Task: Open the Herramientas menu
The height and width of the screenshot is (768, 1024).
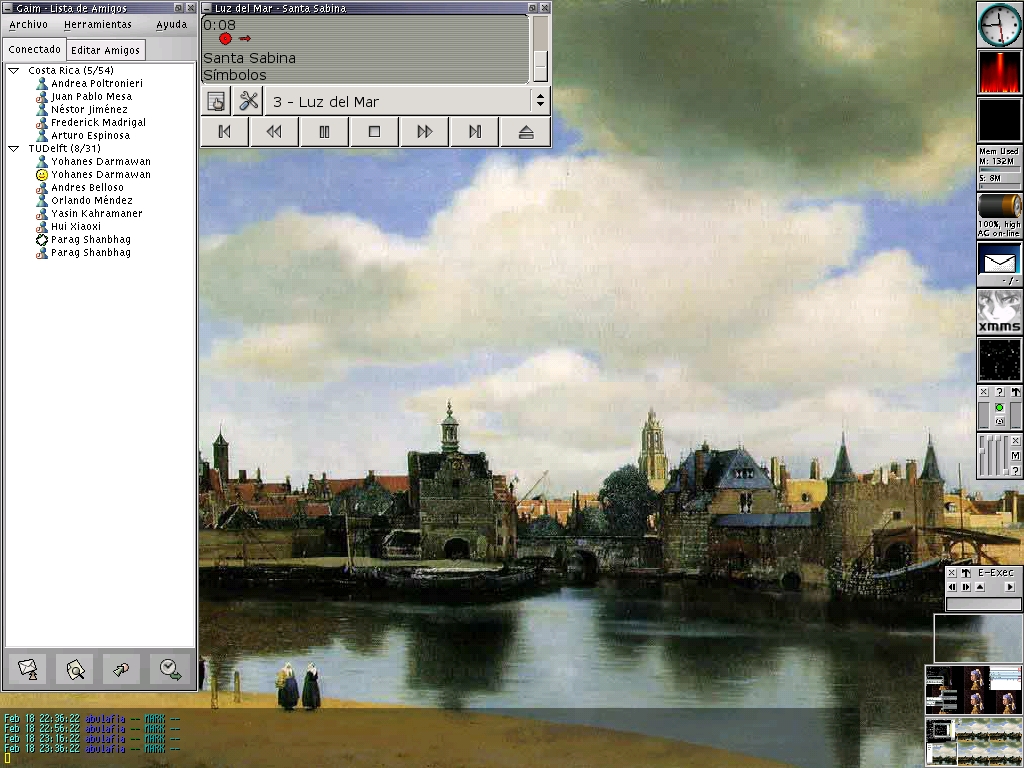Action: pos(98,24)
